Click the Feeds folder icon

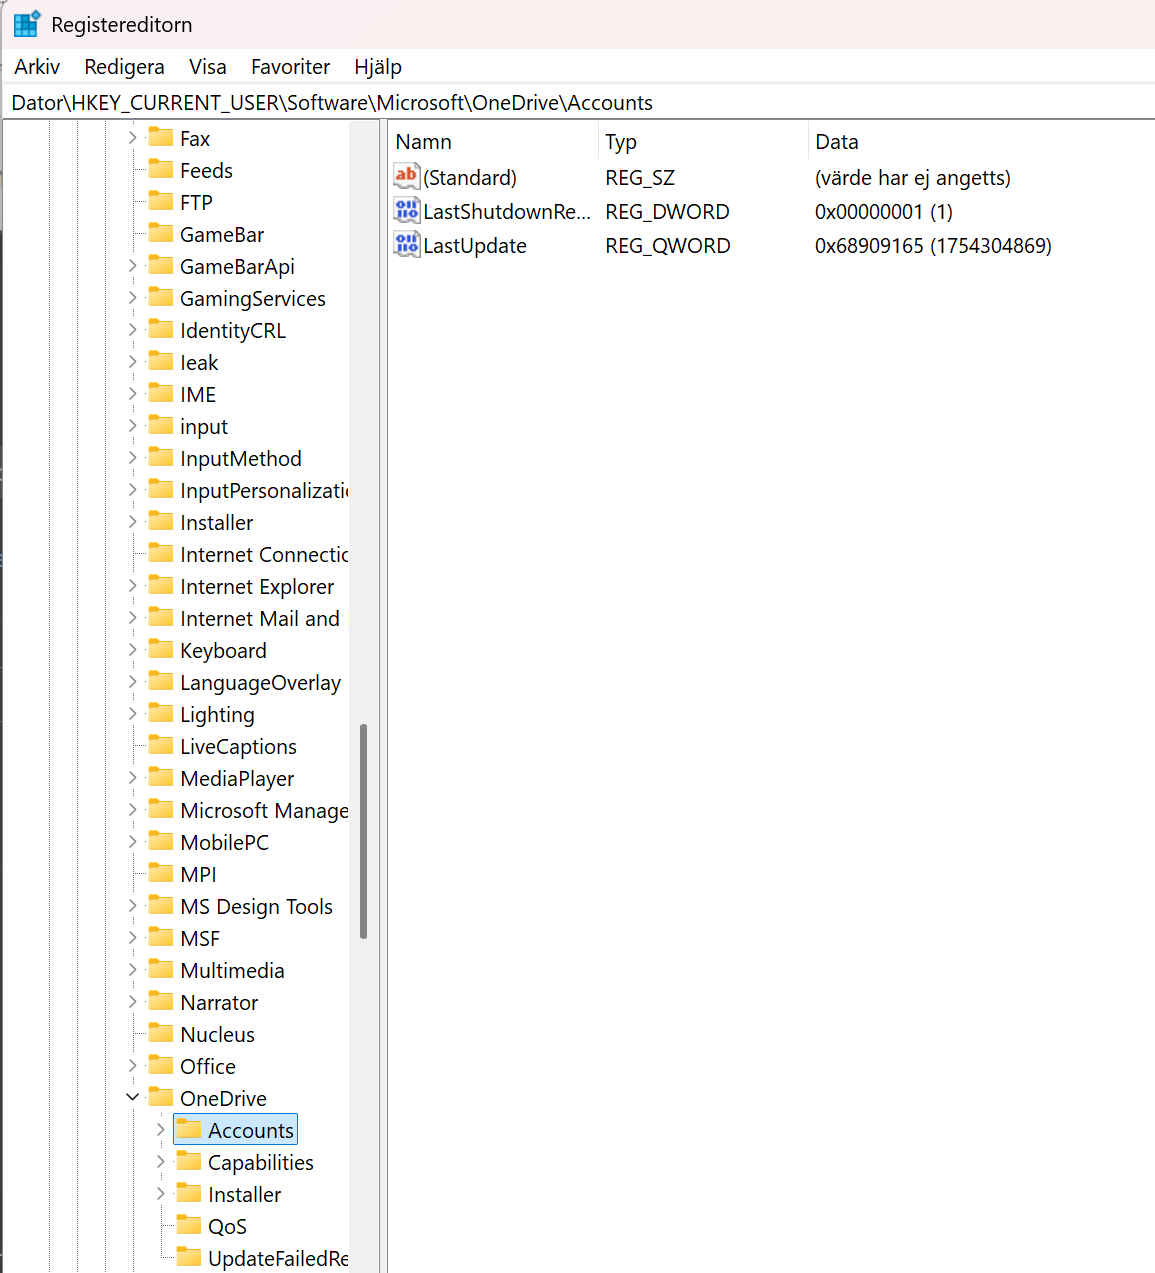(x=161, y=169)
